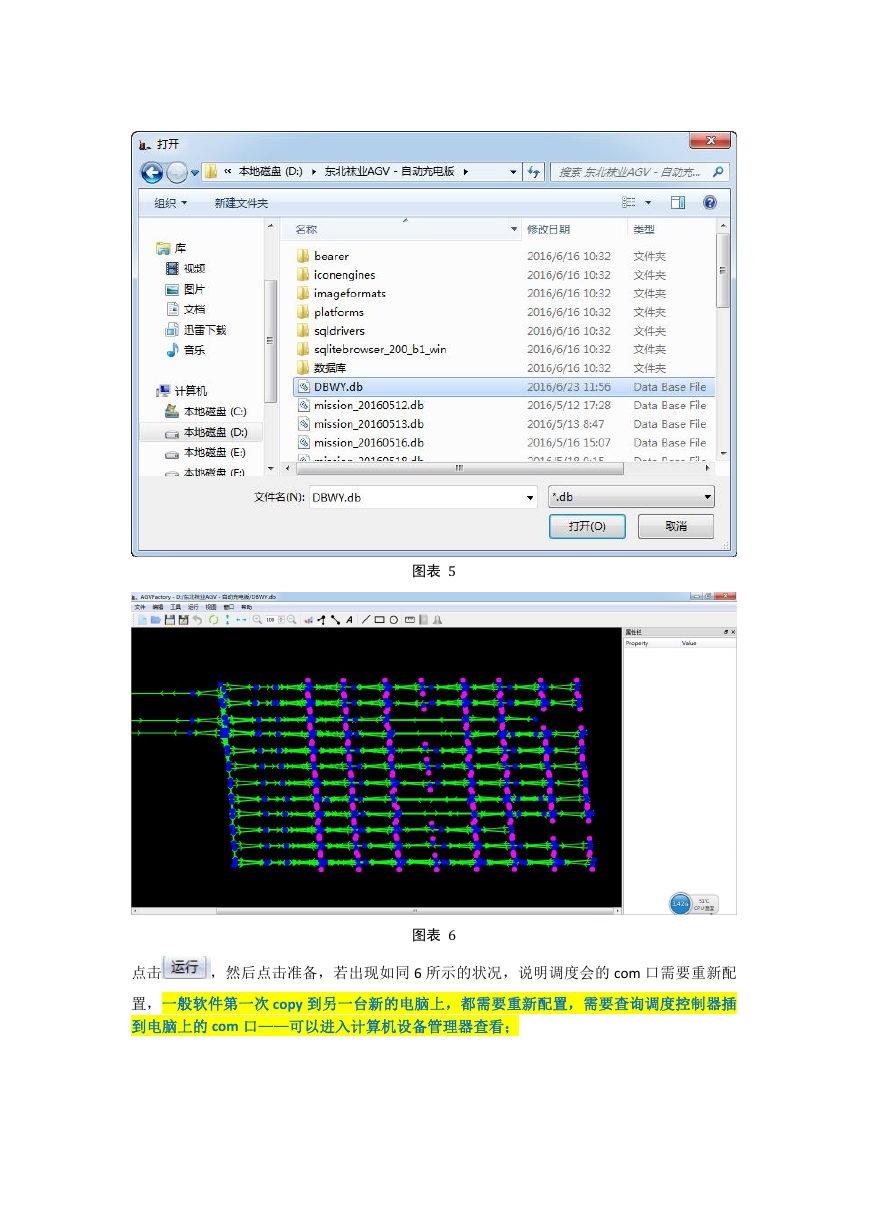The image size is (869, 1228).
Task: Open the 帮助 menu in AGVFactory
Action: (x=246, y=607)
